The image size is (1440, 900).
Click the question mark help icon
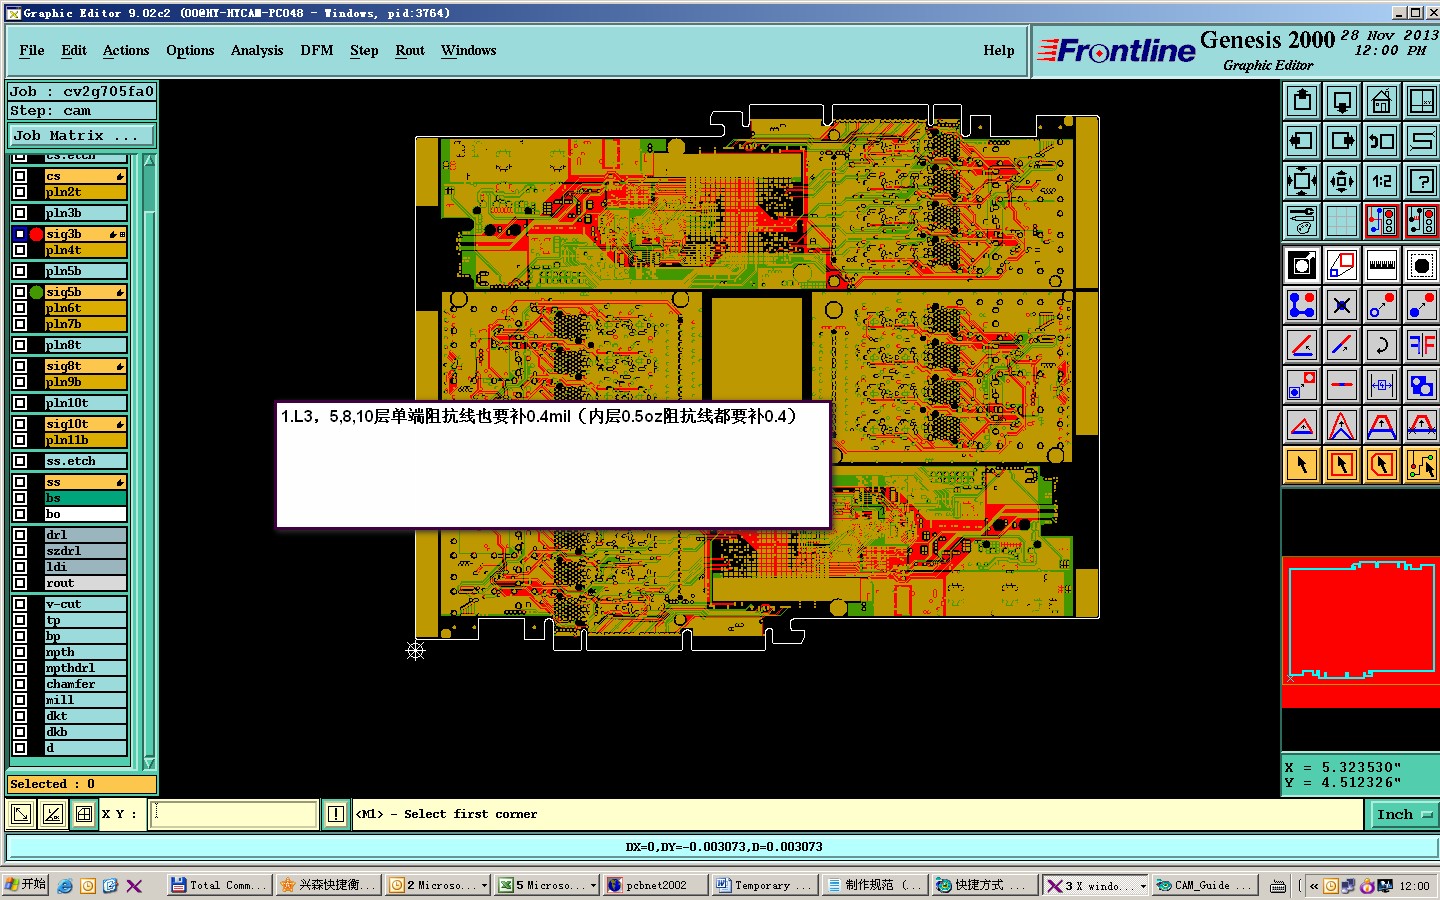1422,181
